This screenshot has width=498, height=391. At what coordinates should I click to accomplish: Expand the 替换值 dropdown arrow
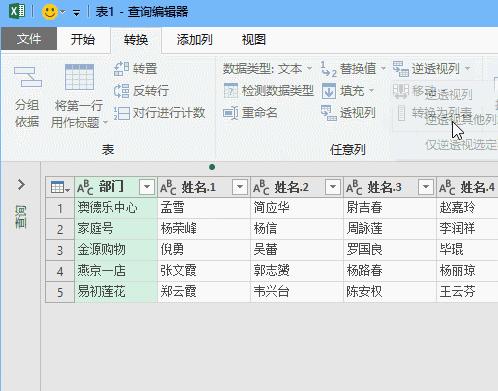383,69
